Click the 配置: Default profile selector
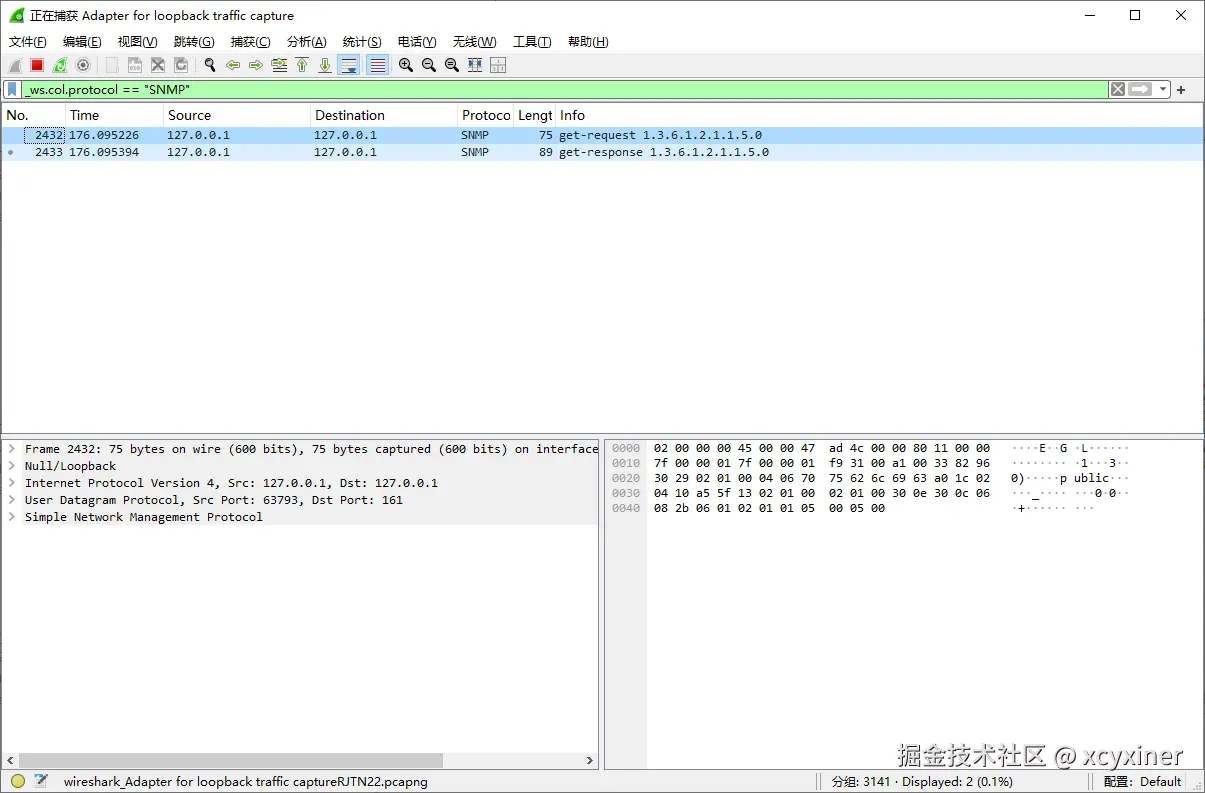This screenshot has width=1205, height=793. [1142, 782]
